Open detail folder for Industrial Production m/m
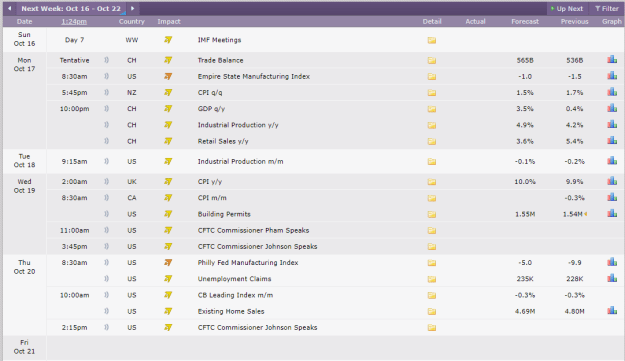Viewport: 625px width, 361px height. tap(432, 162)
